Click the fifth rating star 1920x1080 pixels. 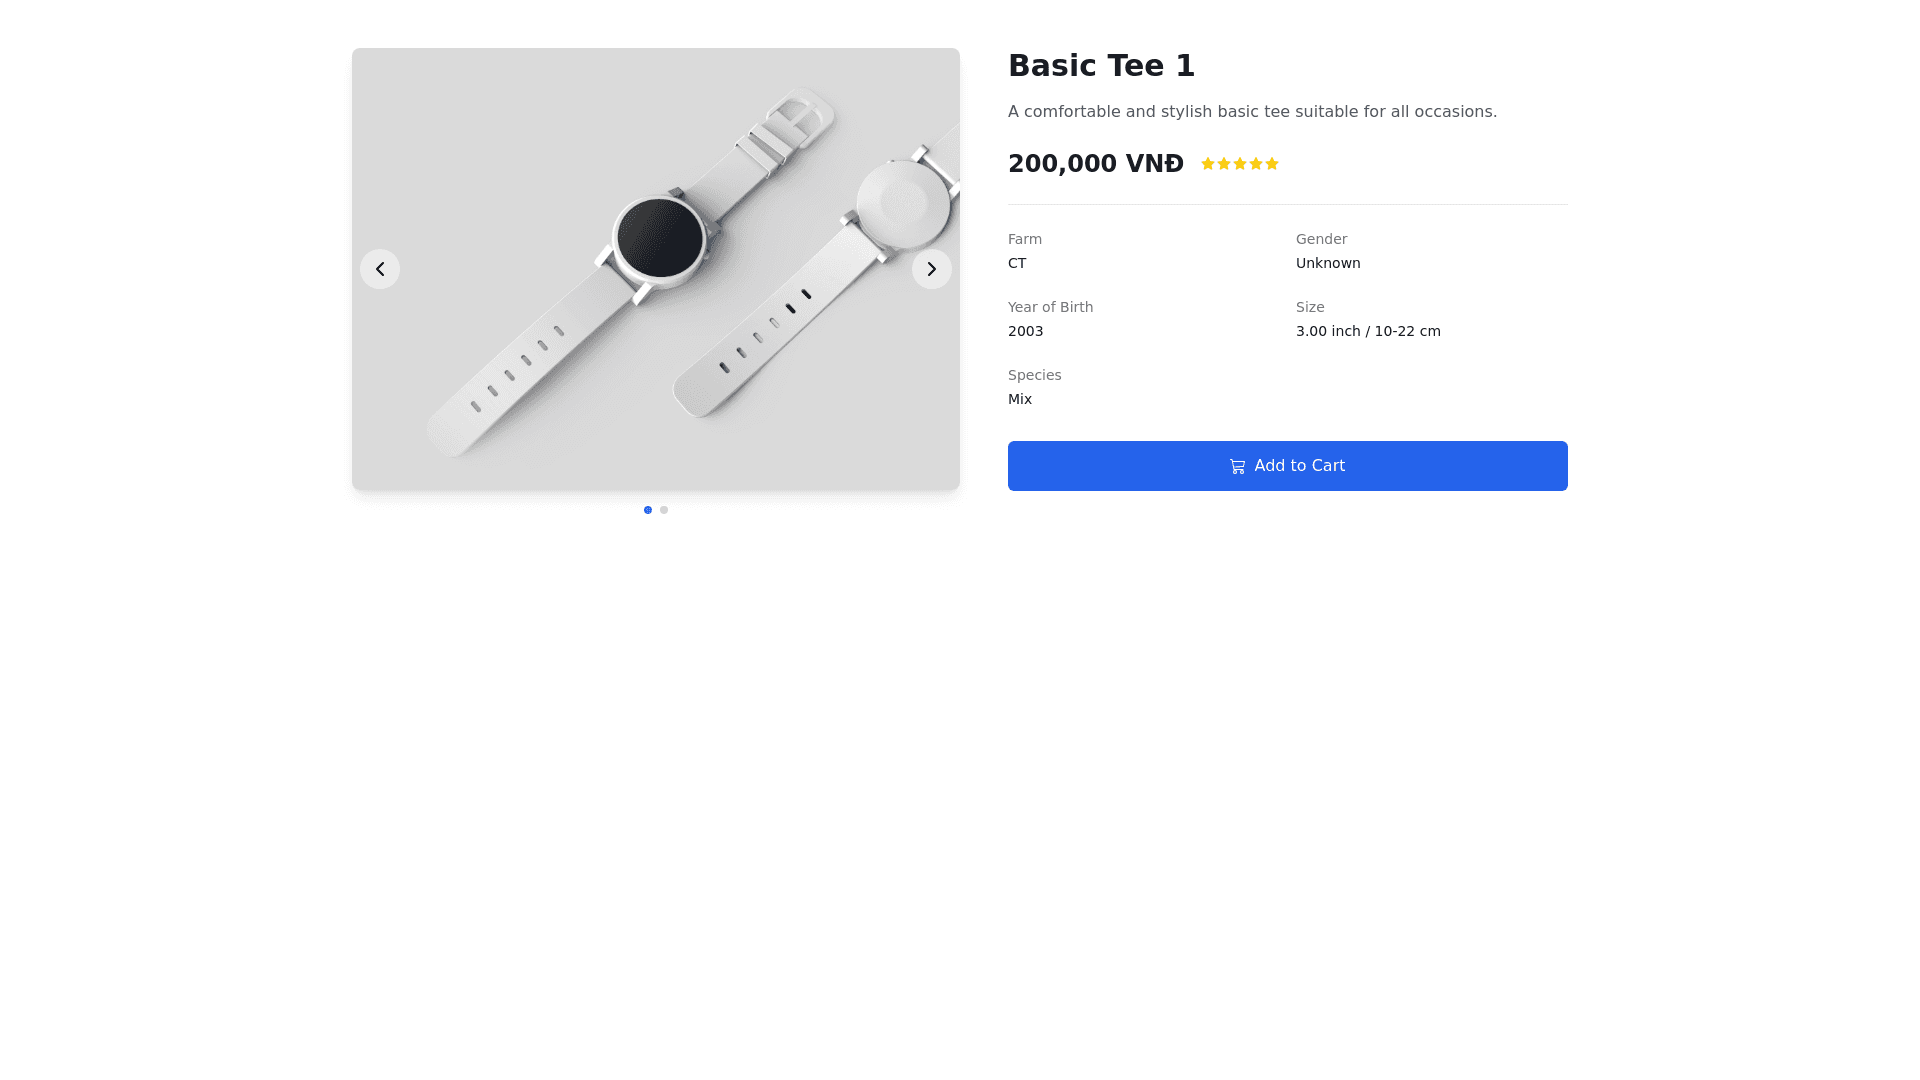(1272, 164)
